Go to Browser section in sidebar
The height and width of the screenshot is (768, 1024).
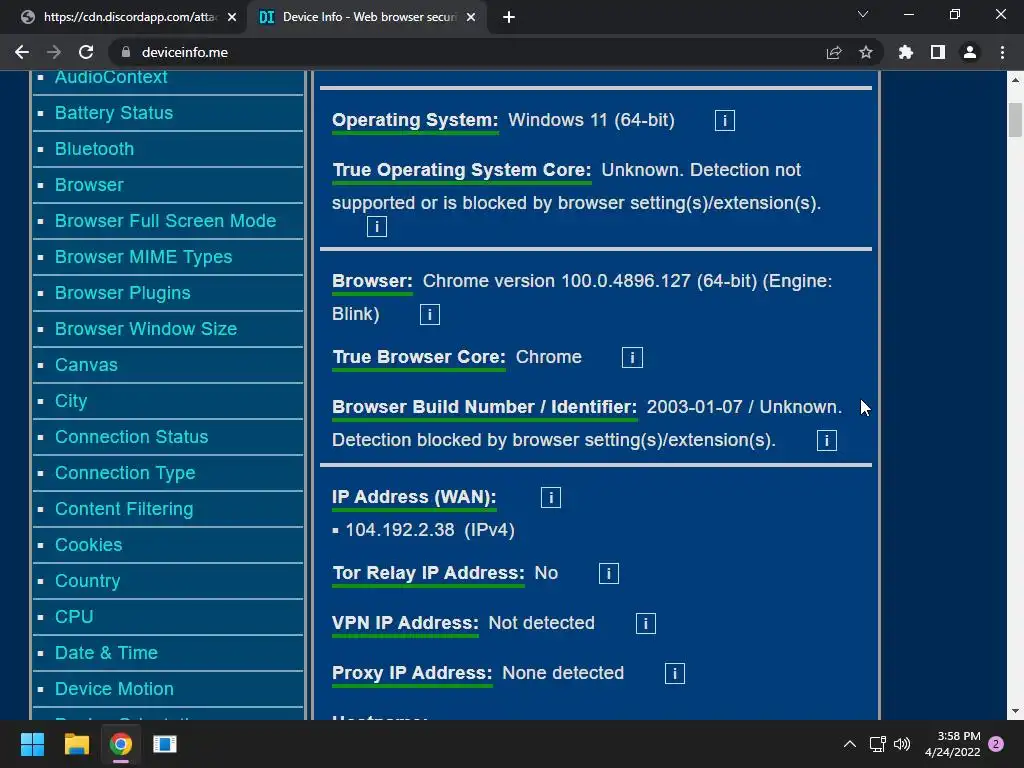pos(89,185)
